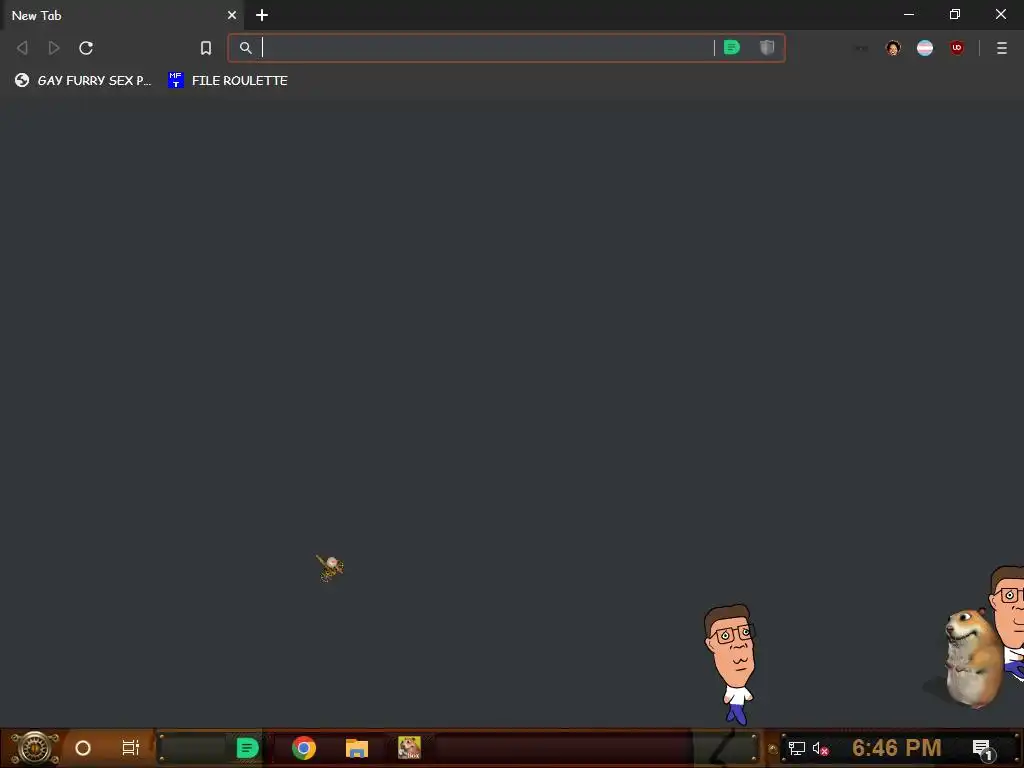Launch Google Chrome from the taskbar

pos(304,748)
